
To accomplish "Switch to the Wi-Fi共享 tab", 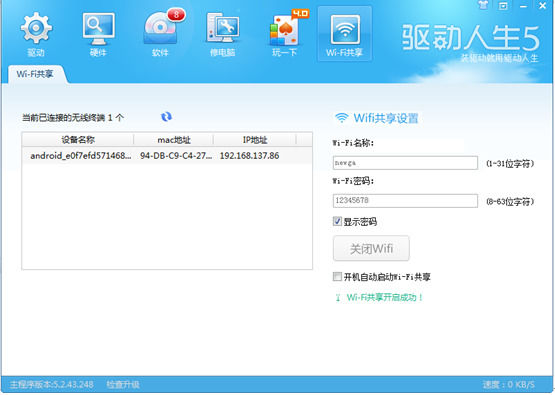I will [x=35, y=74].
